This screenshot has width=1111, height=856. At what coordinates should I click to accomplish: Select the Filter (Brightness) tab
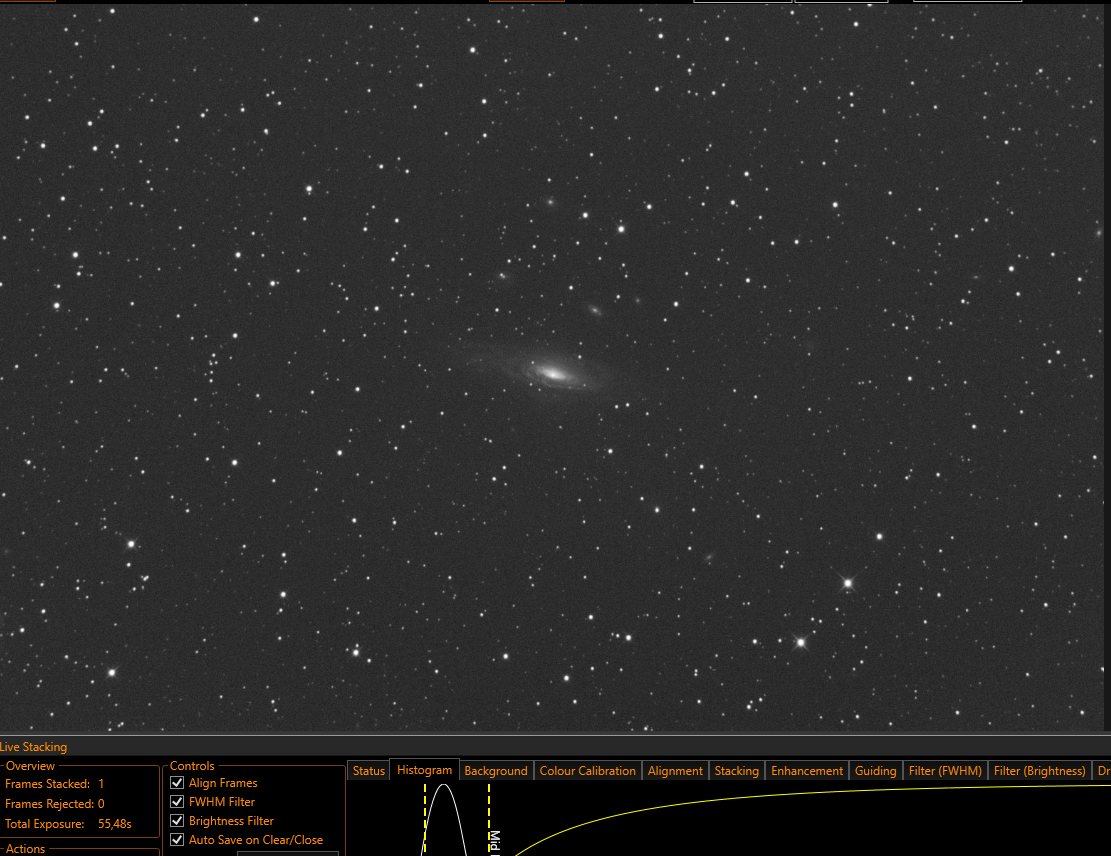tap(1039, 771)
